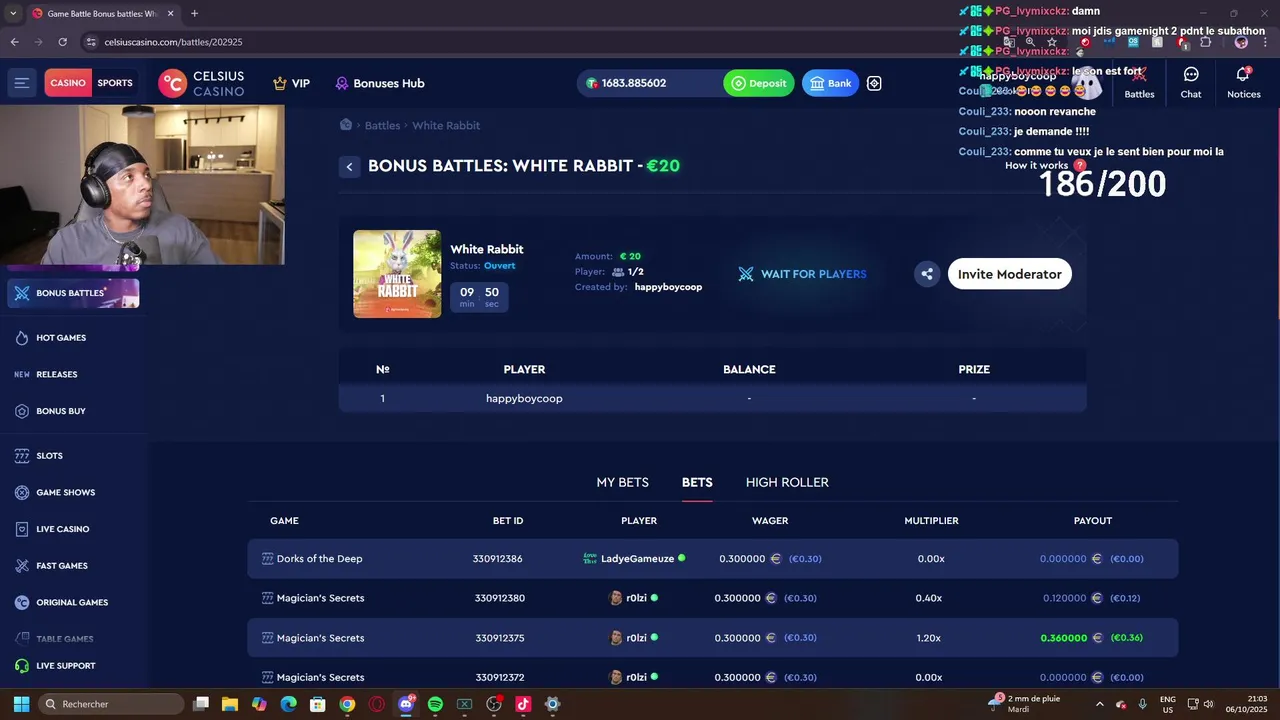Open the Notices bell
The width and height of the screenshot is (1280, 720).
coord(1244,82)
